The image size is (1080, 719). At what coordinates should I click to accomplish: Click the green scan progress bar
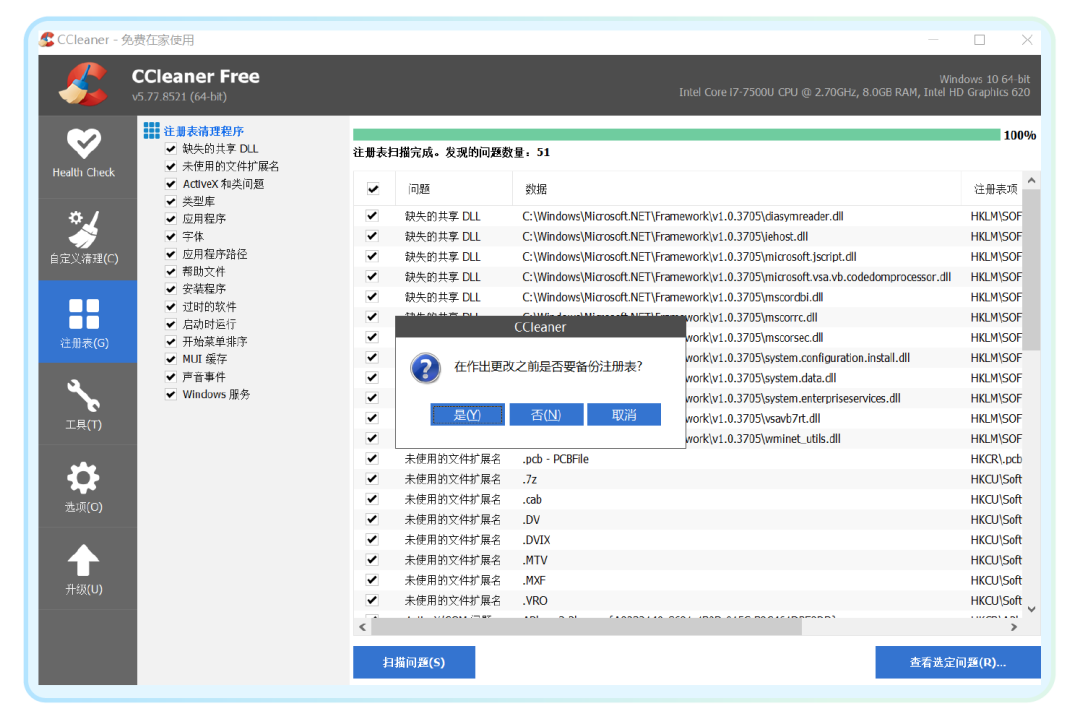click(x=676, y=135)
